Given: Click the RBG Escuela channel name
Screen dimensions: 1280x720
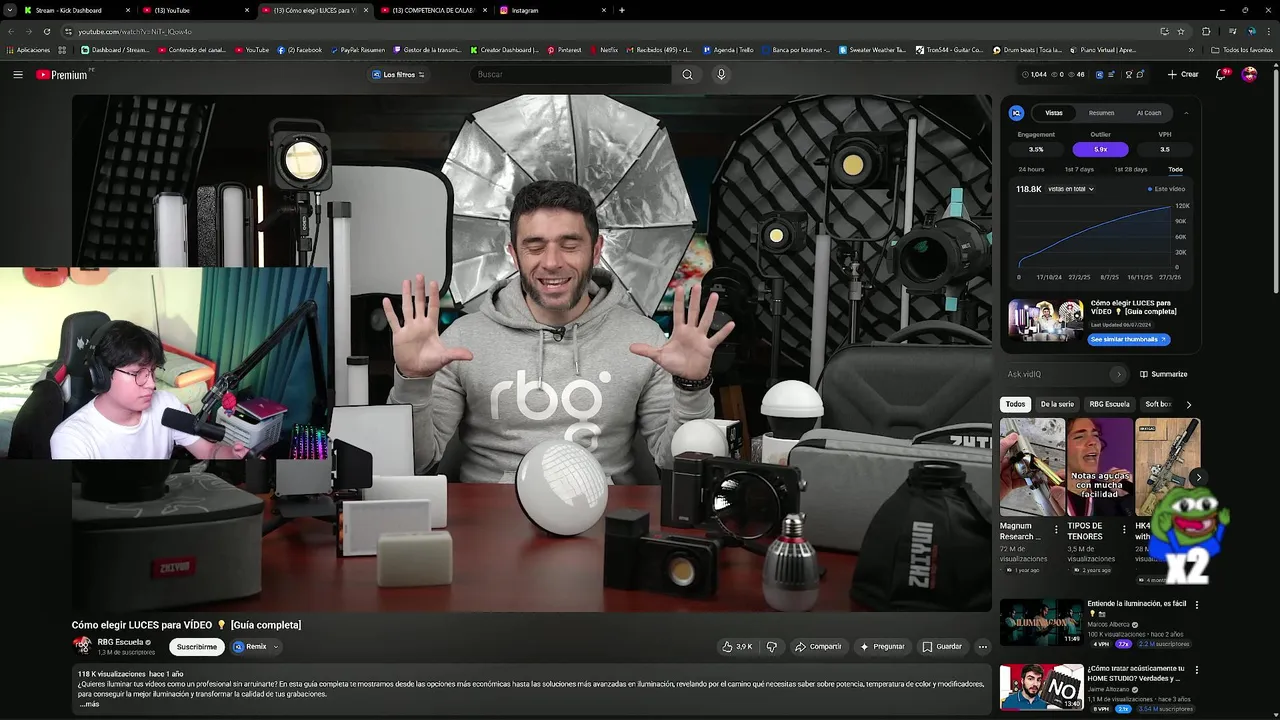Looking at the screenshot, I should tap(120, 642).
